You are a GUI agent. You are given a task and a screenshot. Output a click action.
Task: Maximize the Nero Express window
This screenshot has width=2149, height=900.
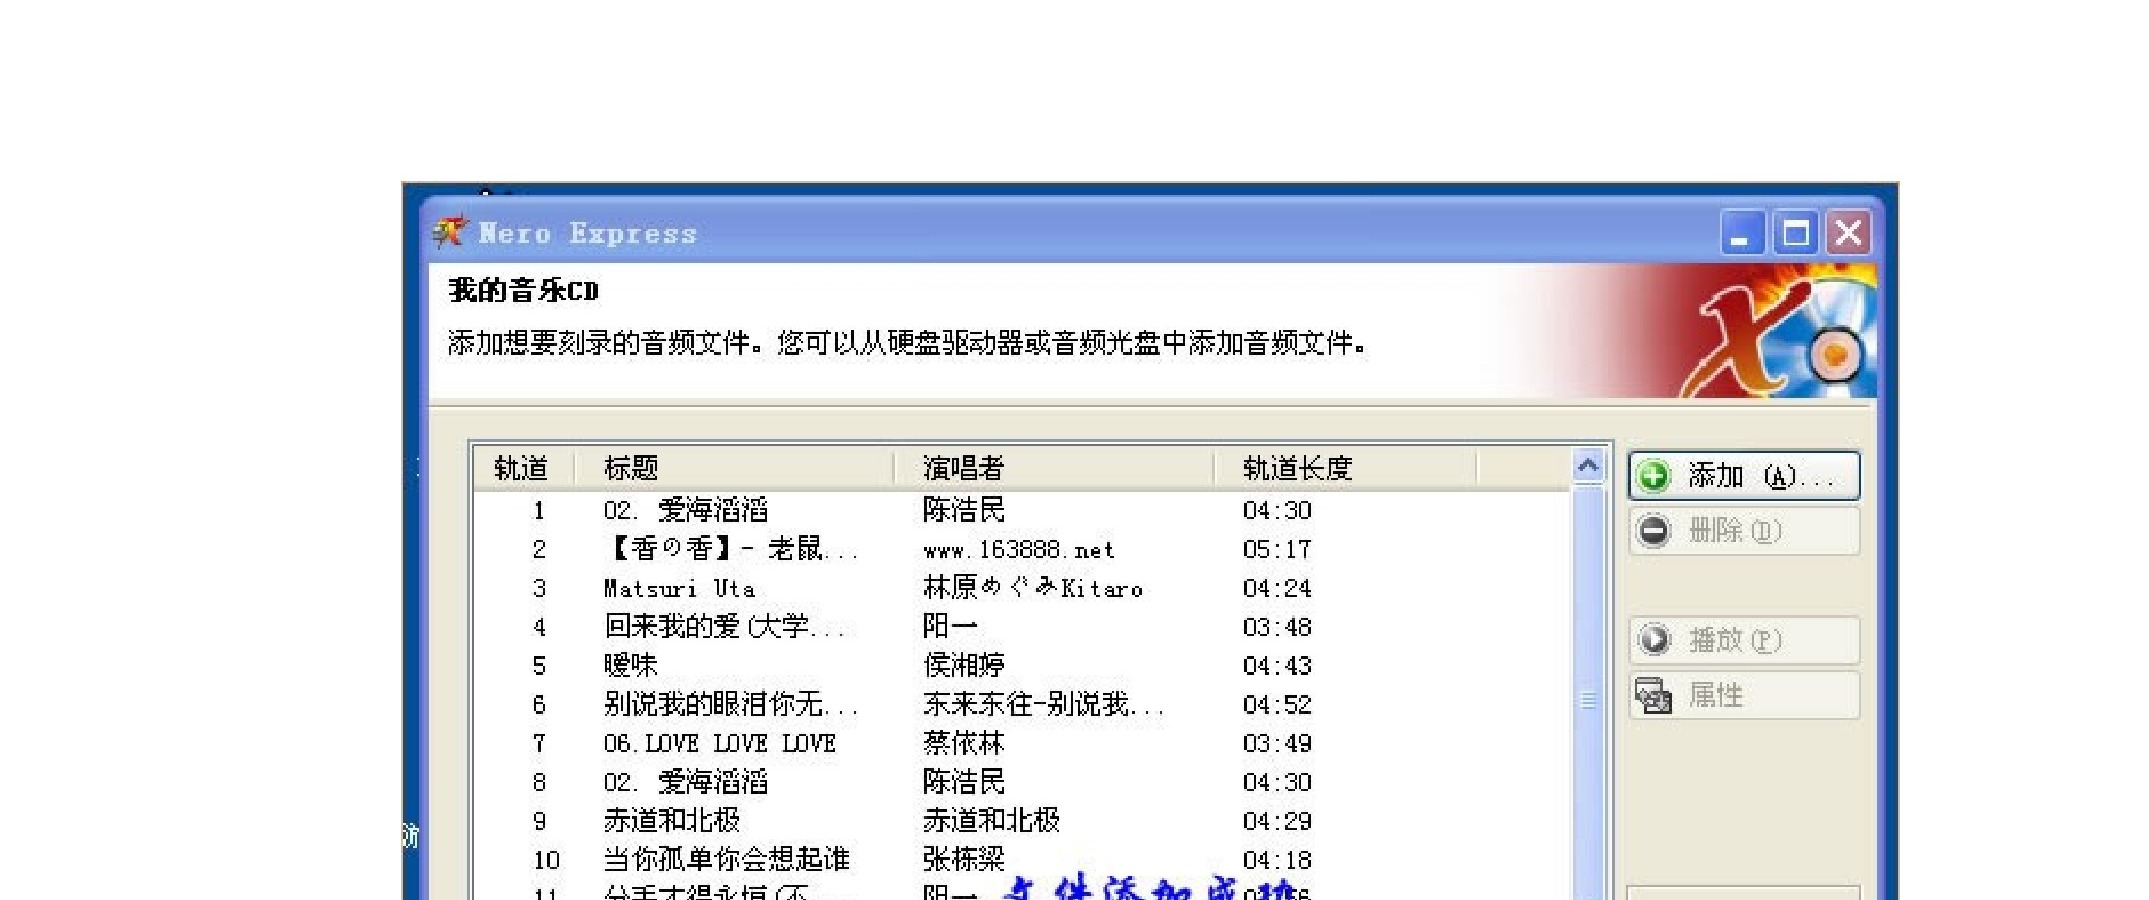(x=1796, y=234)
